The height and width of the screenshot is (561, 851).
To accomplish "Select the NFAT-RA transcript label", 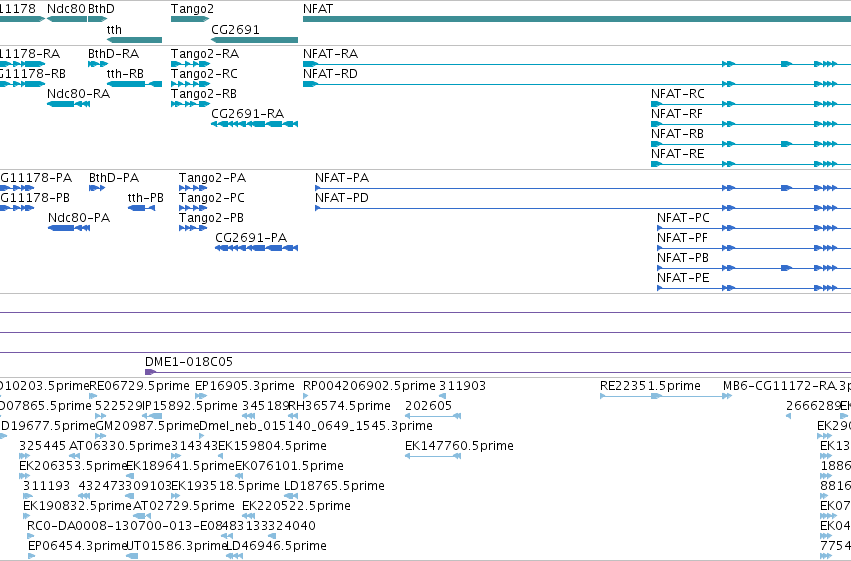I will click(x=330, y=54).
